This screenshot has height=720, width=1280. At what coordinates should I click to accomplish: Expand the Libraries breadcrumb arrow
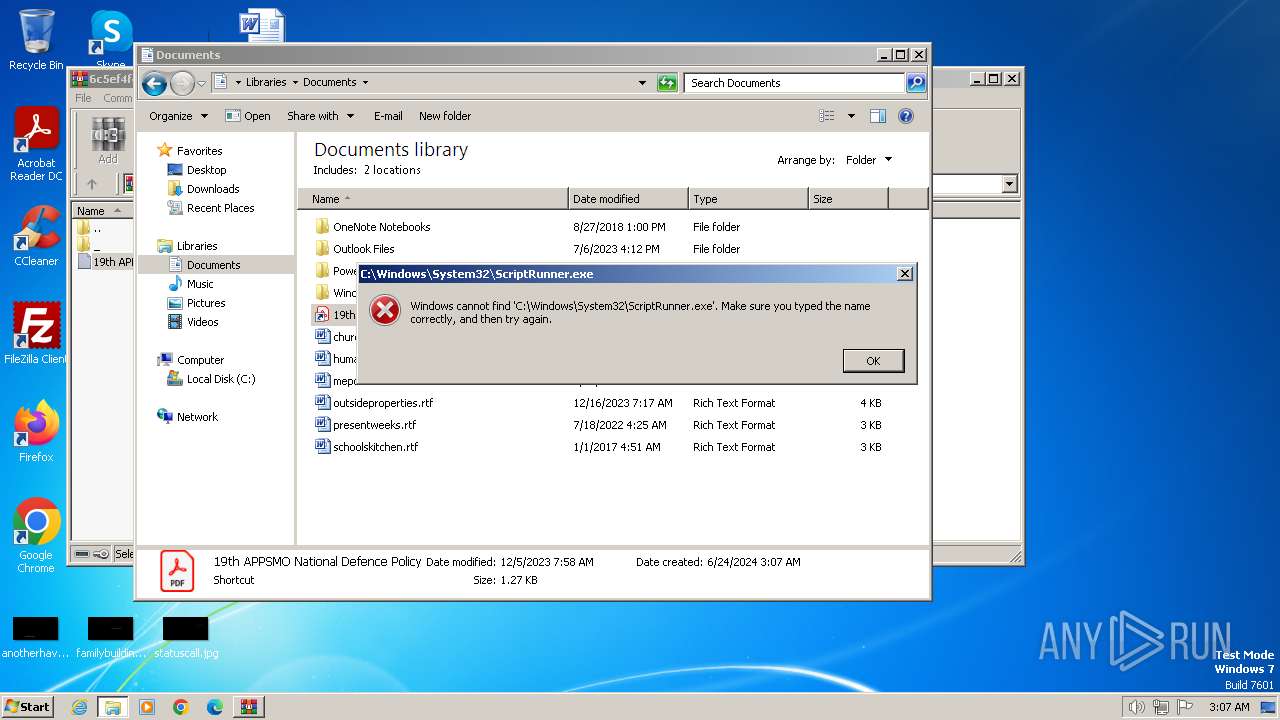296,83
